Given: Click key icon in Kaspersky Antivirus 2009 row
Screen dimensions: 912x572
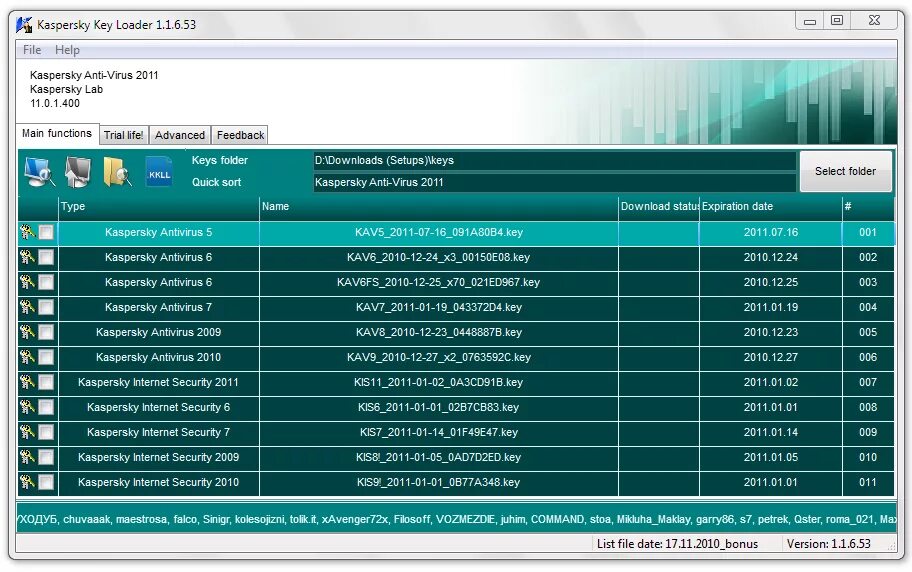Looking at the screenshot, I should (27, 332).
